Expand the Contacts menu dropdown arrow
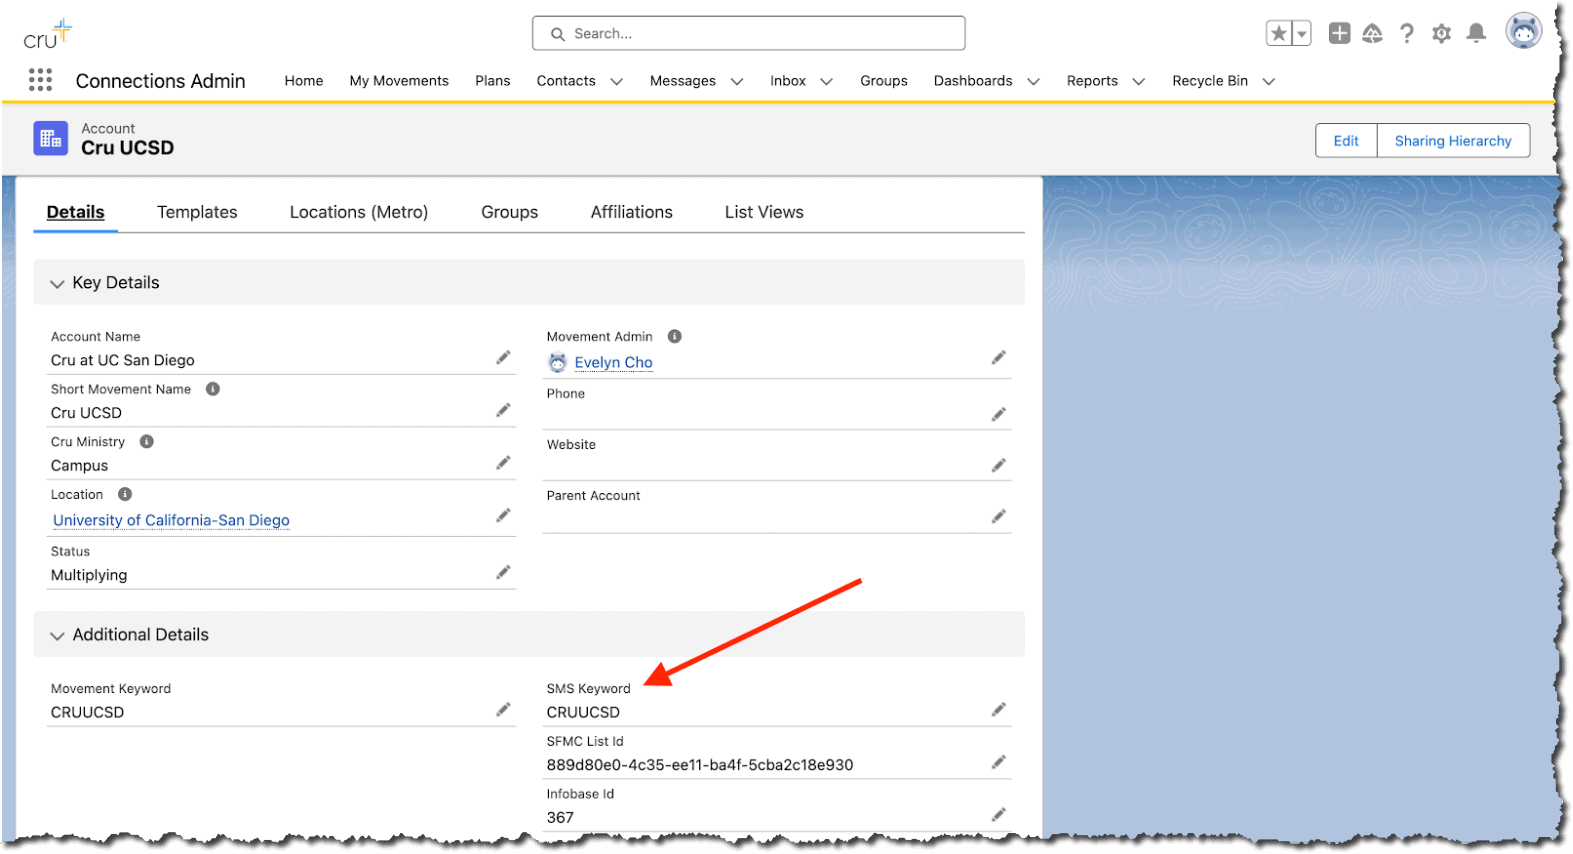This screenshot has height=854, width=1573. (616, 82)
